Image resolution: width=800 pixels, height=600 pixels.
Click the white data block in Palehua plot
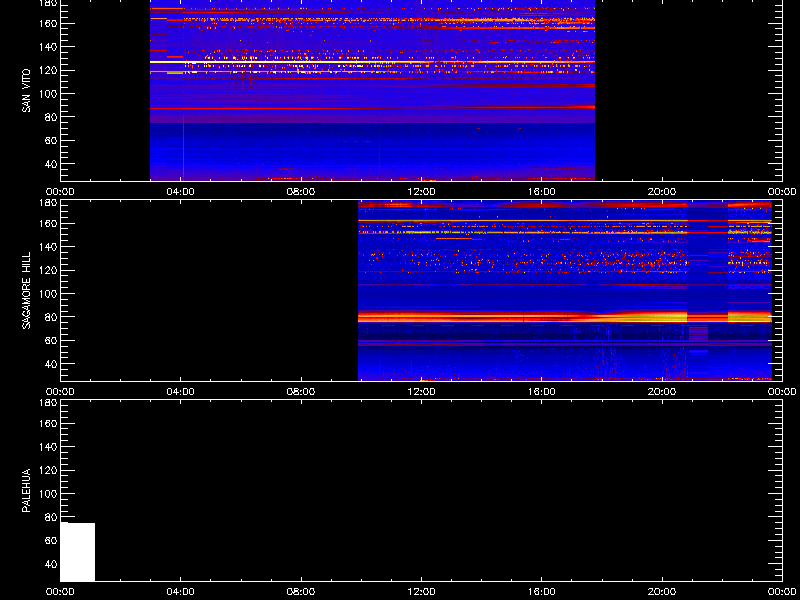pos(78,552)
